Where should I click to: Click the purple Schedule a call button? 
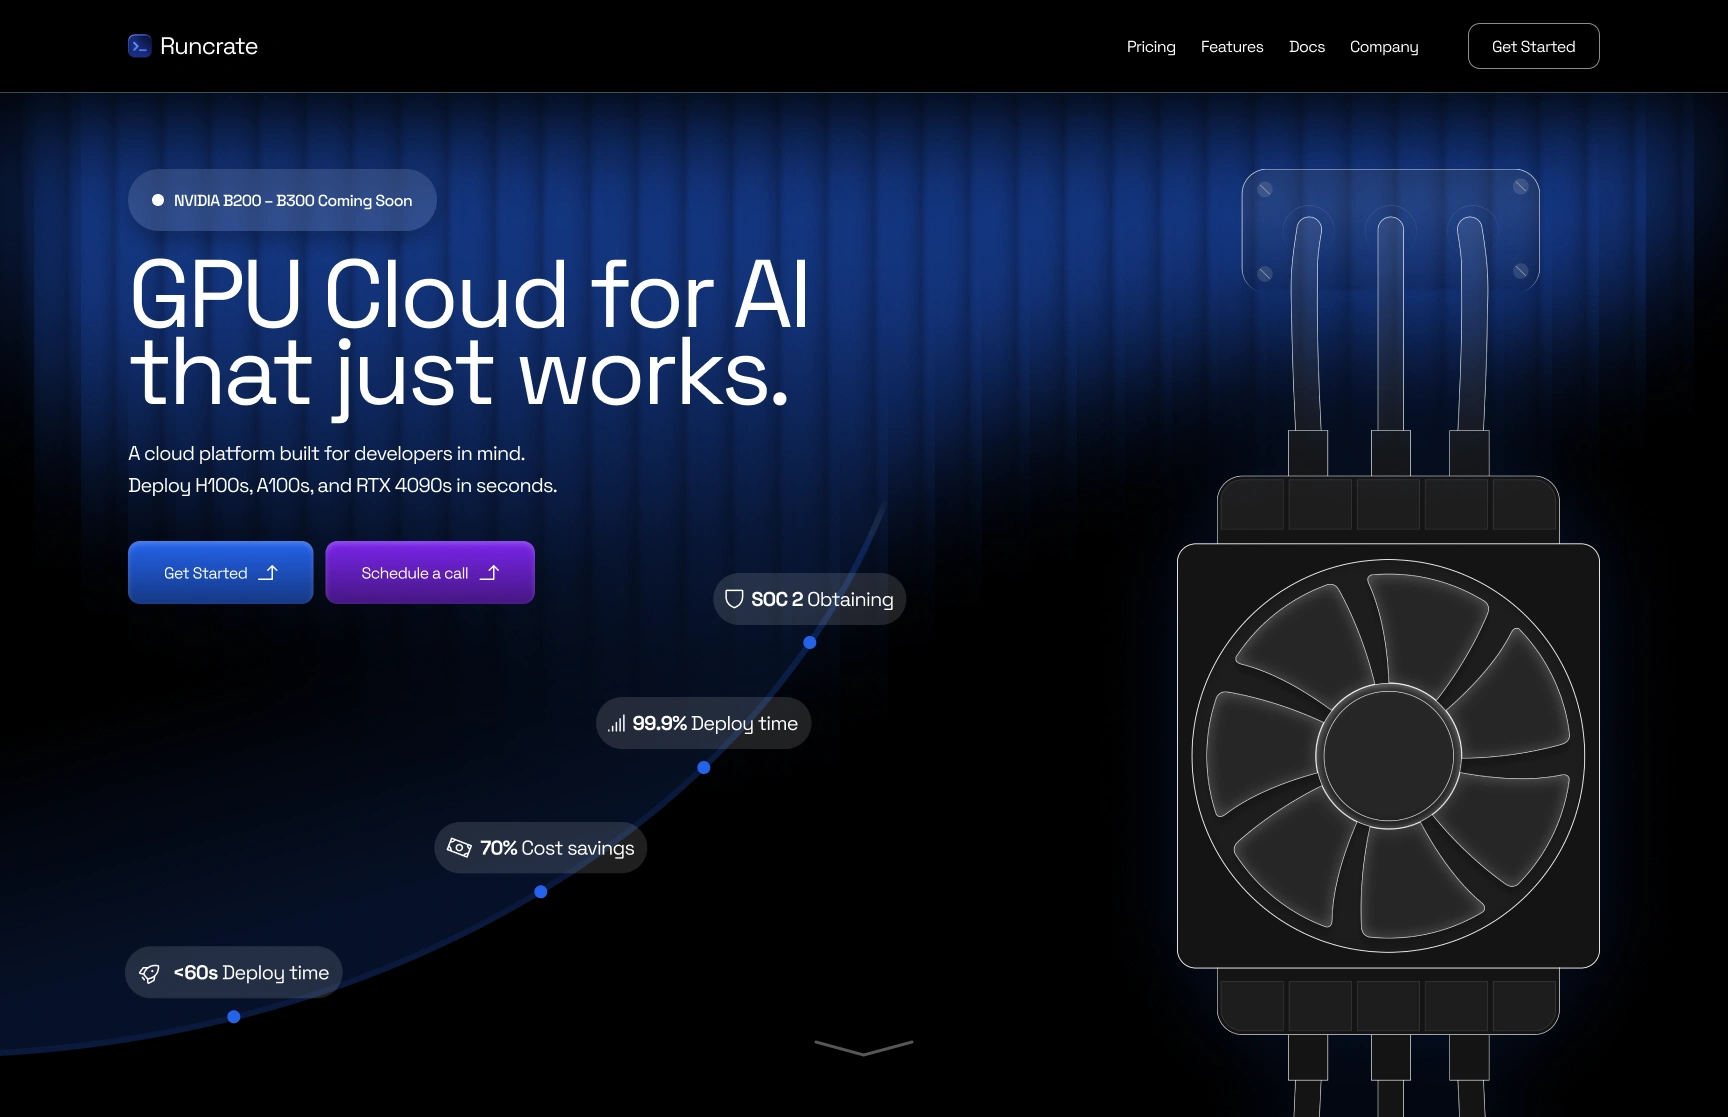pyautogui.click(x=430, y=573)
